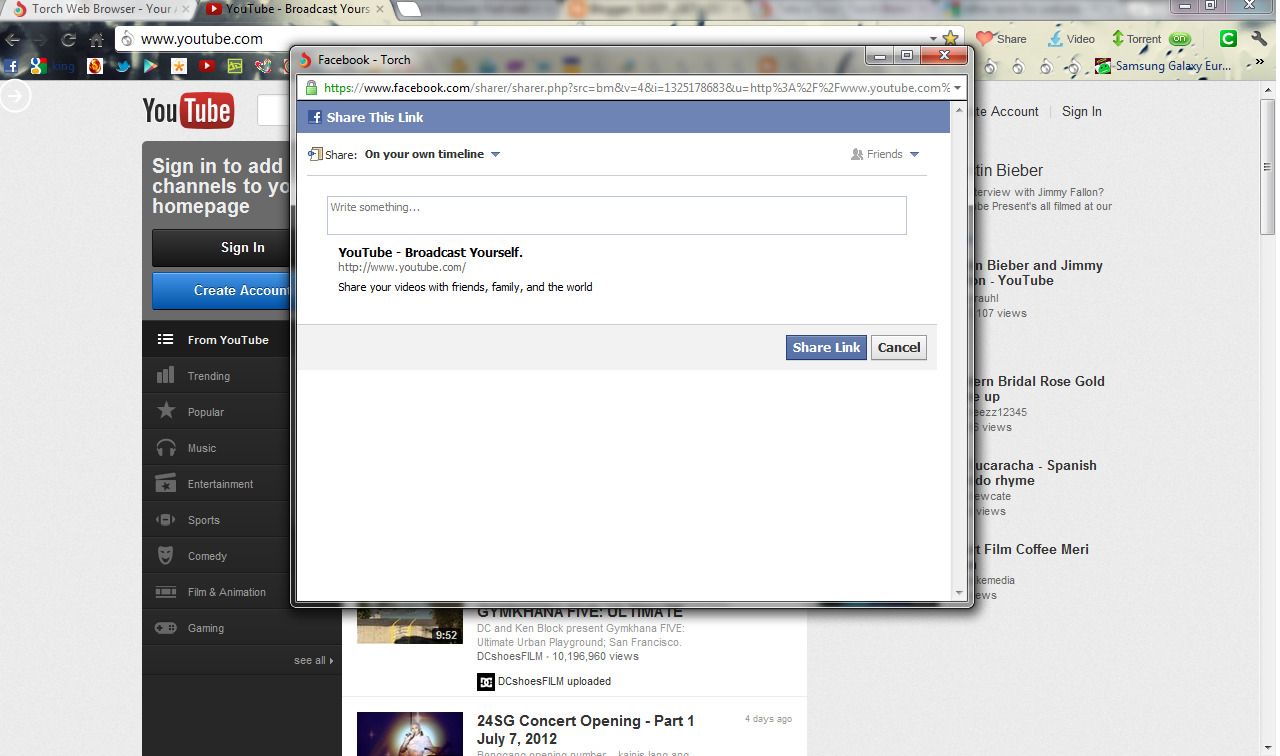1280x756 pixels.
Task: Open the Torch Torrent button
Action: click(1136, 39)
